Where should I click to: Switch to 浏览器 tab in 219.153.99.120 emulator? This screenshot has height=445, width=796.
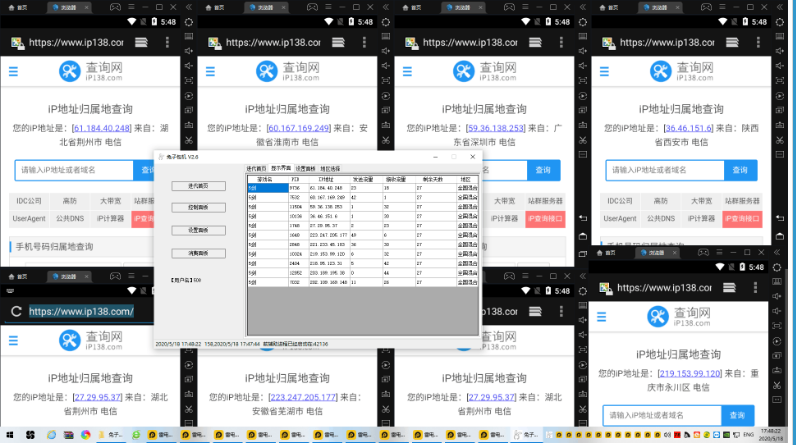[x=652, y=252]
